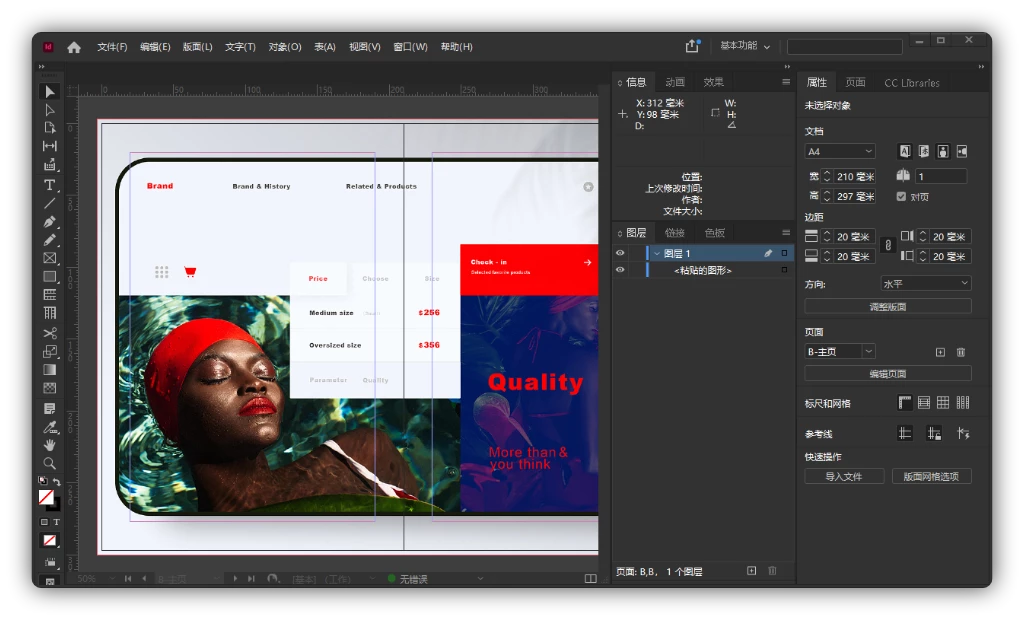1024x620 pixels.
Task: Choose the Zoom magnifier tool
Action: coord(49,463)
